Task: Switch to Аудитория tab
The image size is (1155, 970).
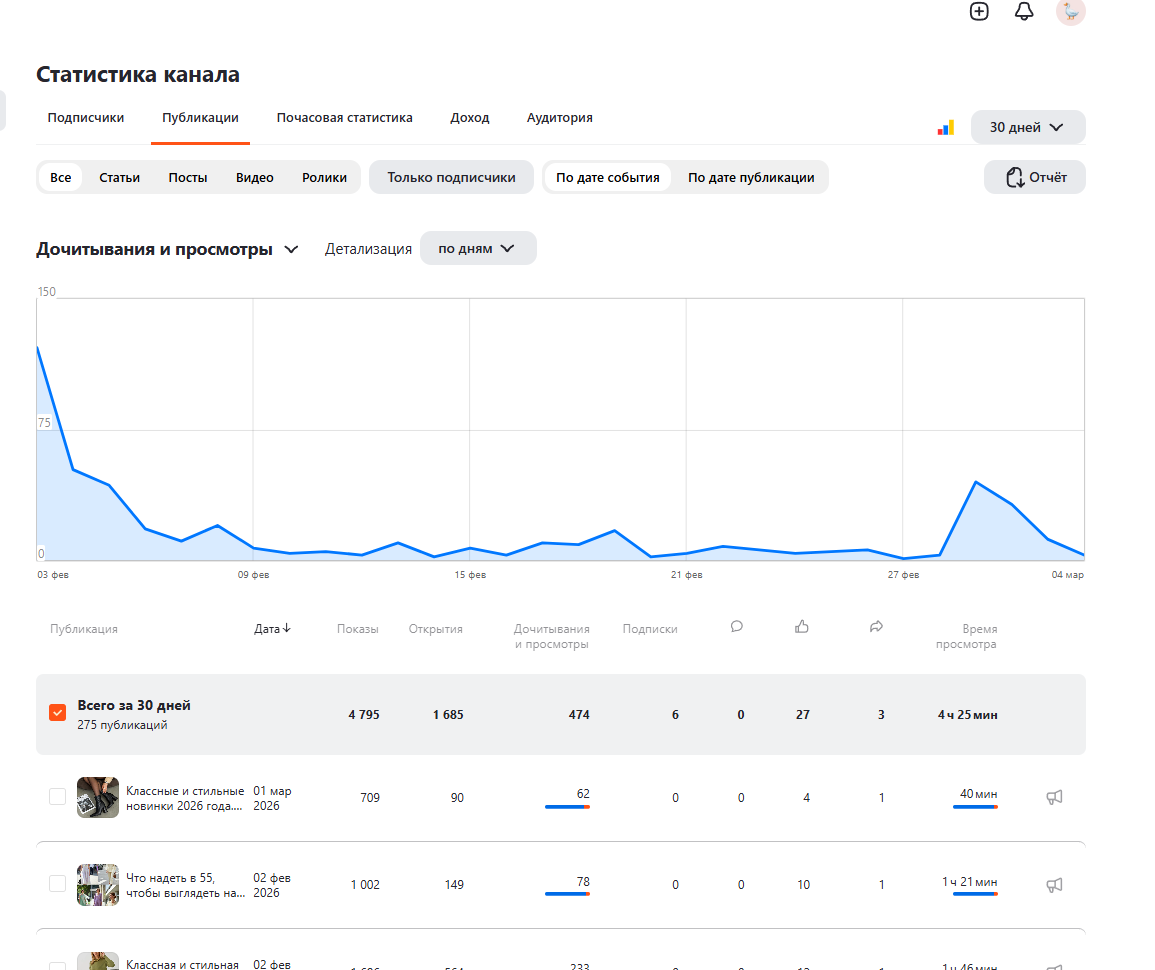Action: click(560, 118)
